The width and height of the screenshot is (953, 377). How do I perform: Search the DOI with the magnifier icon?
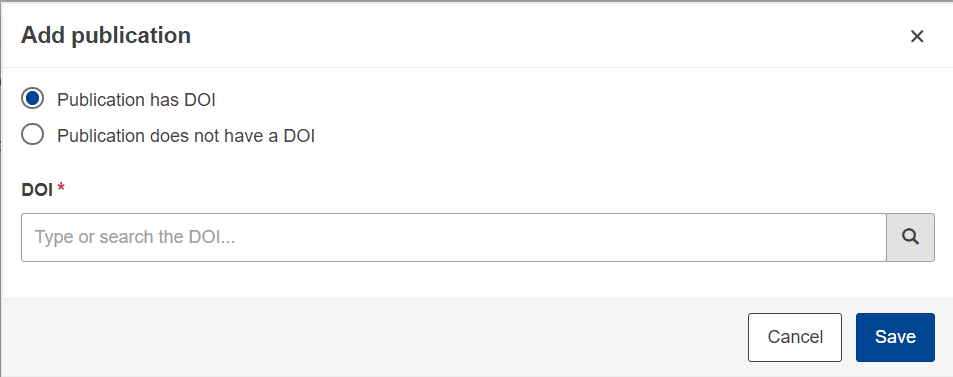pos(910,237)
